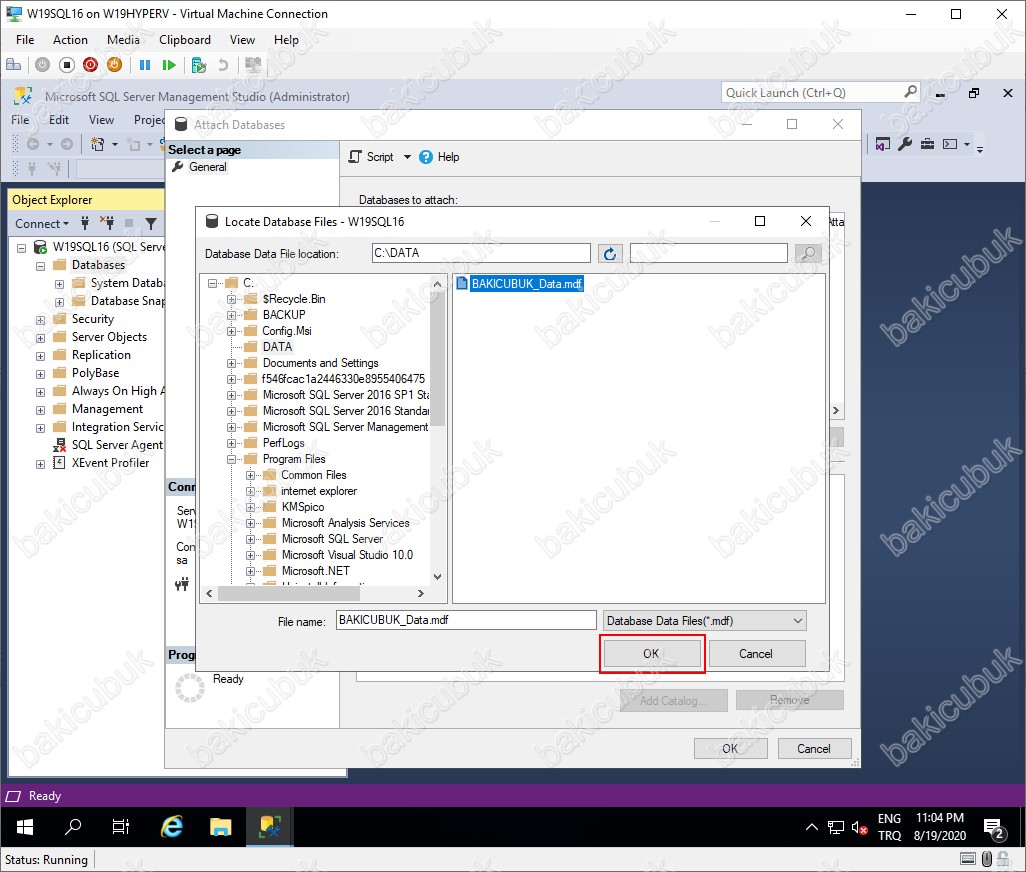Expand the KMSpico folder node
The image size is (1026, 872).
251,507
